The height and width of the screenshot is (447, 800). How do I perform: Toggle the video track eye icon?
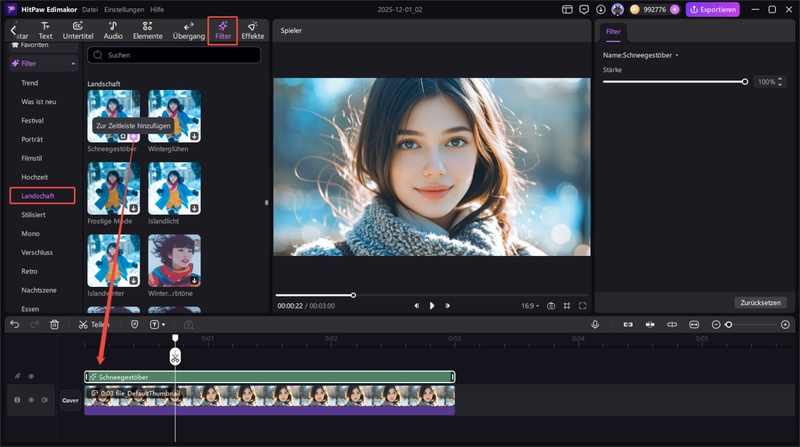tap(31, 400)
